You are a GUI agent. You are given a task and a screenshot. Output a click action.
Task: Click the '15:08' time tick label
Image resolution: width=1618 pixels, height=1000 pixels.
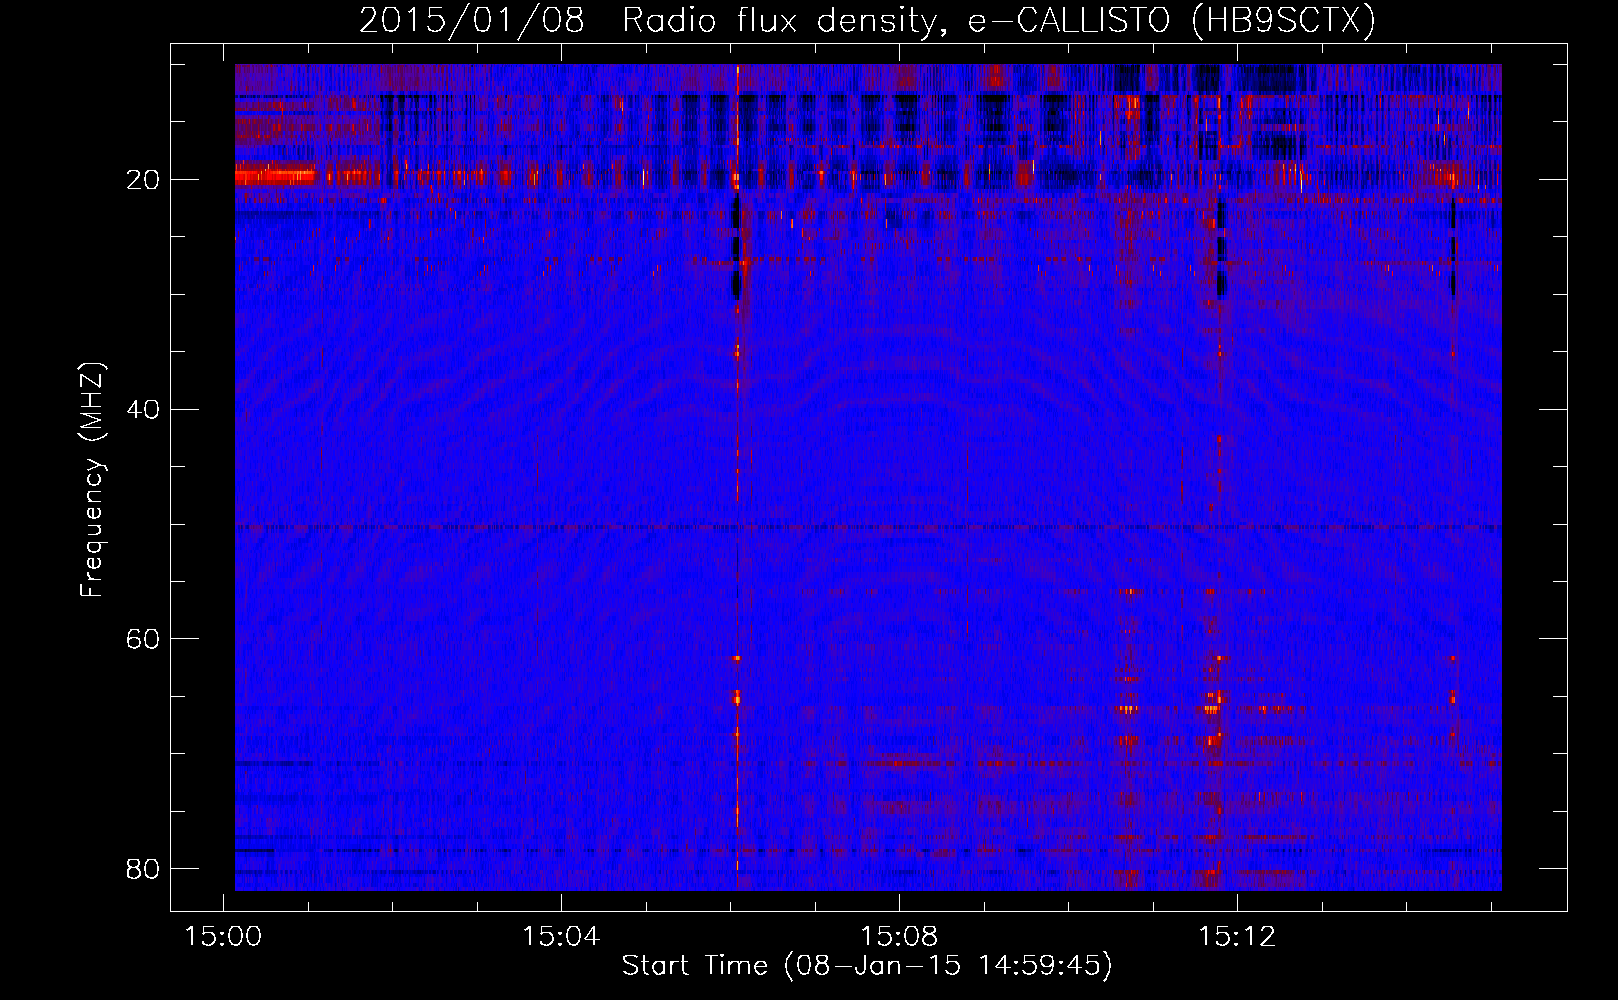click(899, 936)
